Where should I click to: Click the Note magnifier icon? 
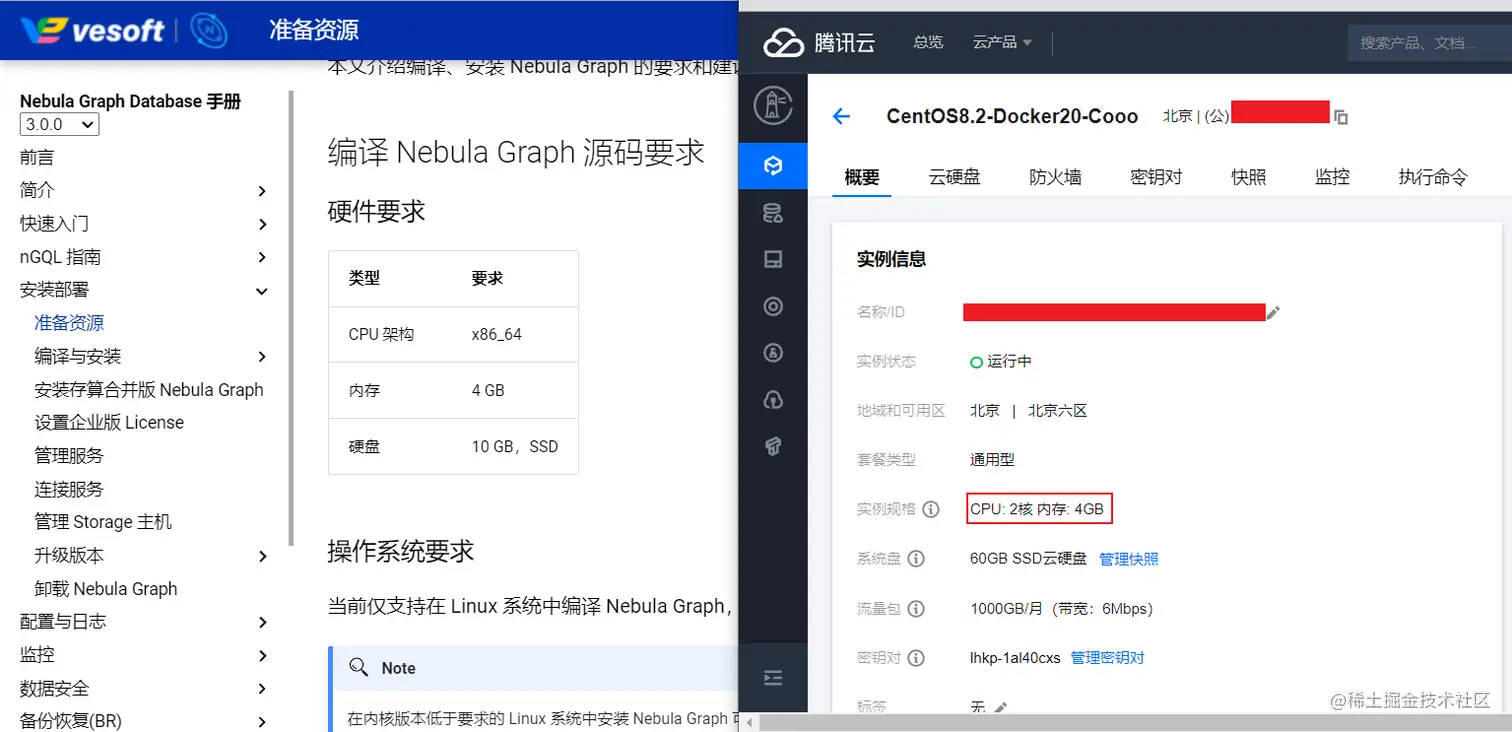click(357, 667)
